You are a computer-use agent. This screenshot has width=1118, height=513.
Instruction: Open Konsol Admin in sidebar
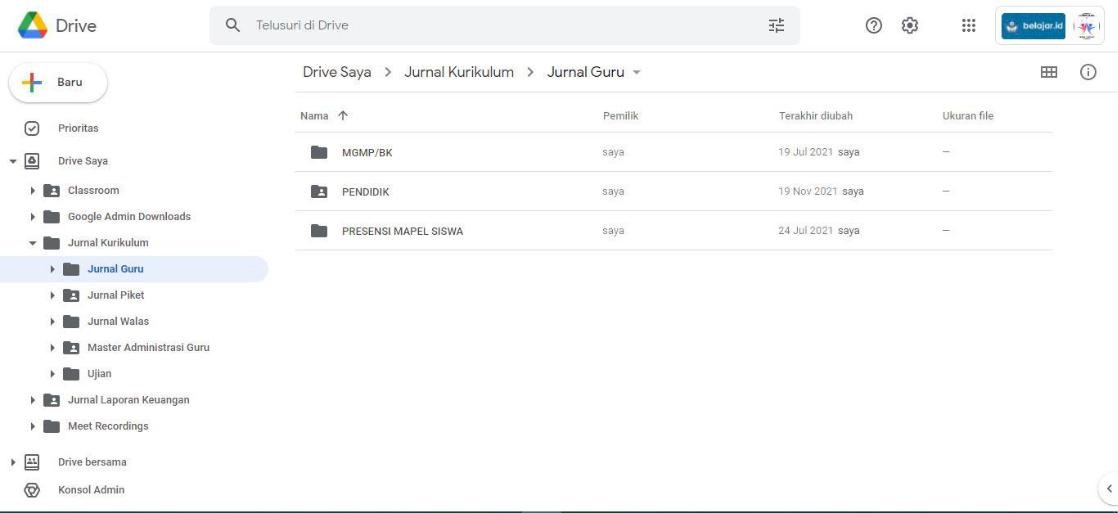[90, 490]
